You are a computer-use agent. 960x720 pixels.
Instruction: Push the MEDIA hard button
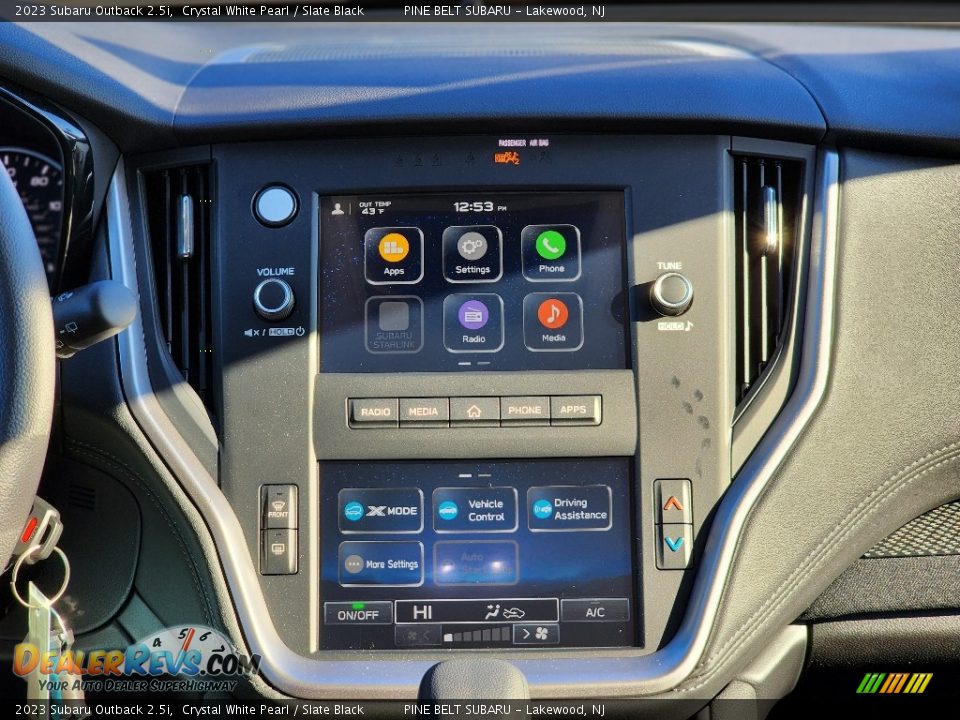[424, 411]
